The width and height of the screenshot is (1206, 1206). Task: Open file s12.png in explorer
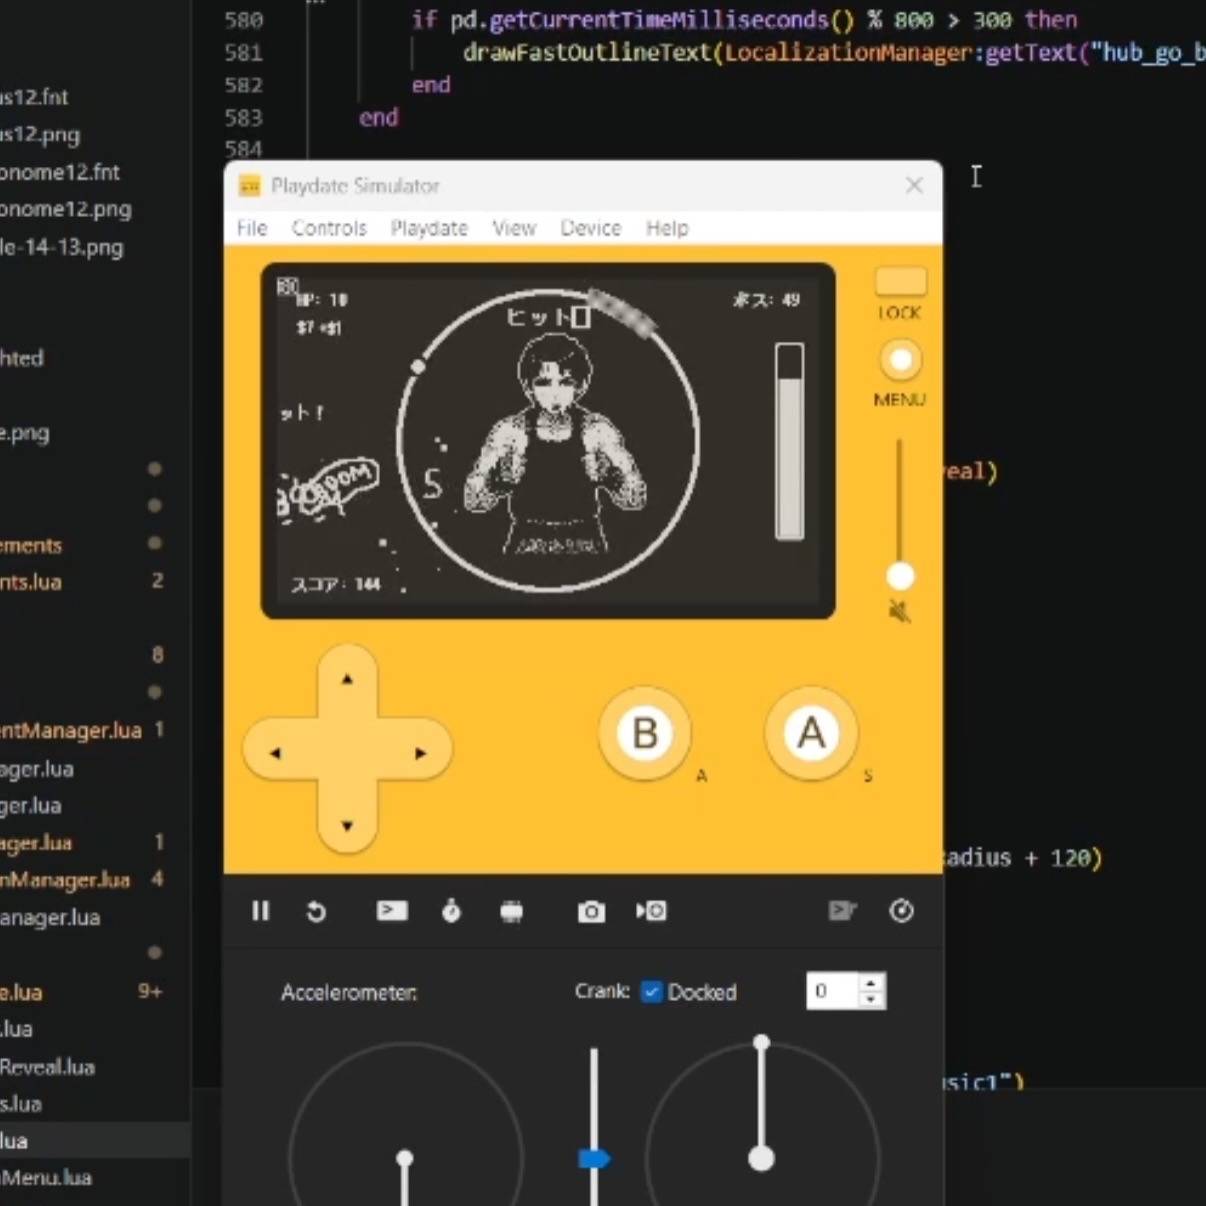point(40,134)
